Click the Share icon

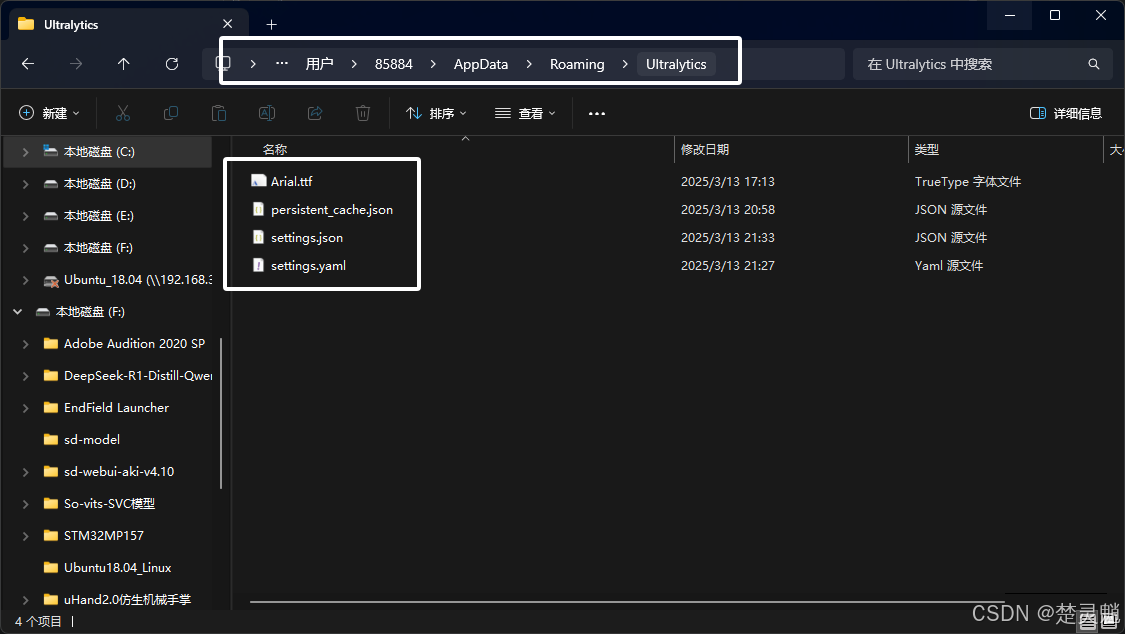click(315, 113)
